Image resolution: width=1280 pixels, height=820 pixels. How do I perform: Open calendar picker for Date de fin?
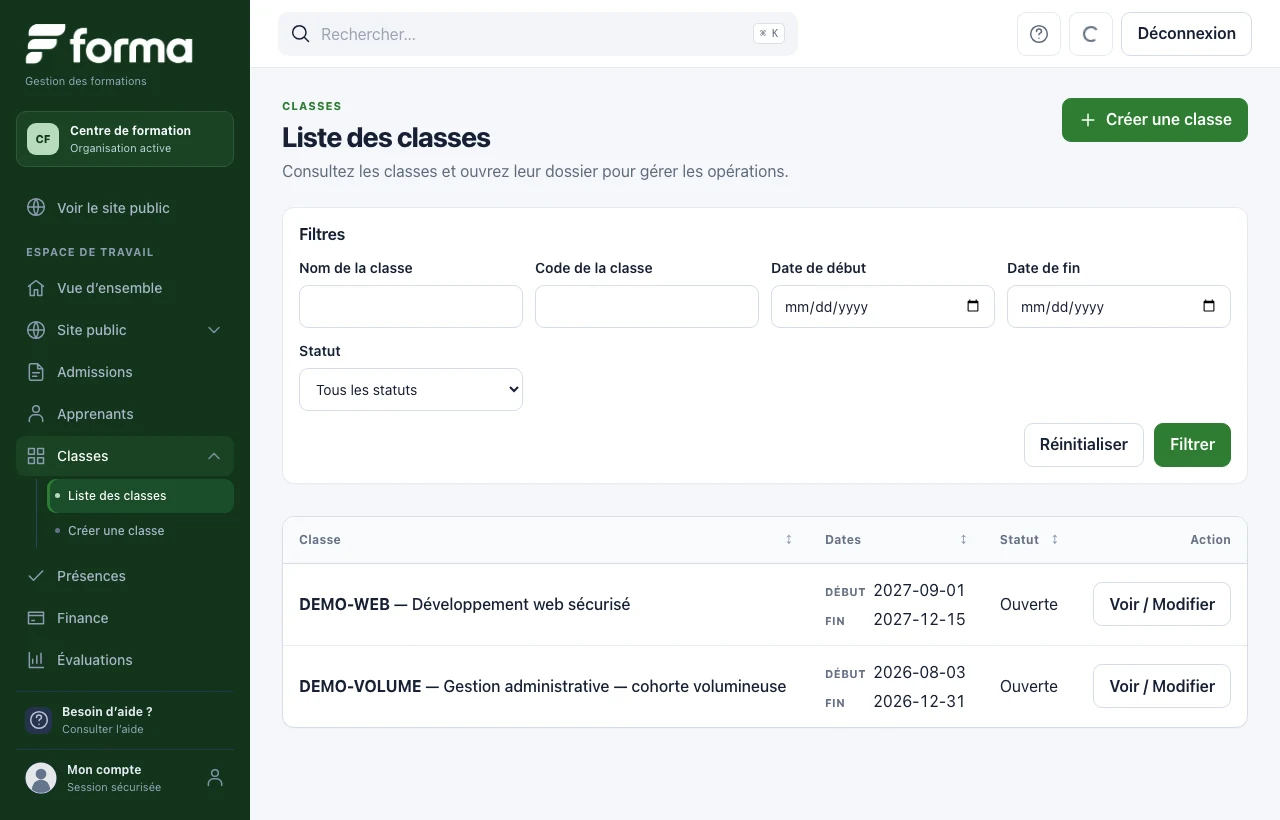click(x=1209, y=306)
